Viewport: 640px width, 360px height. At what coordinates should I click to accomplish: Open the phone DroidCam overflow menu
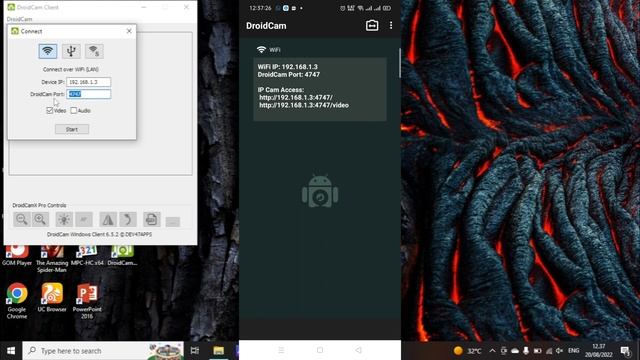[391, 25]
